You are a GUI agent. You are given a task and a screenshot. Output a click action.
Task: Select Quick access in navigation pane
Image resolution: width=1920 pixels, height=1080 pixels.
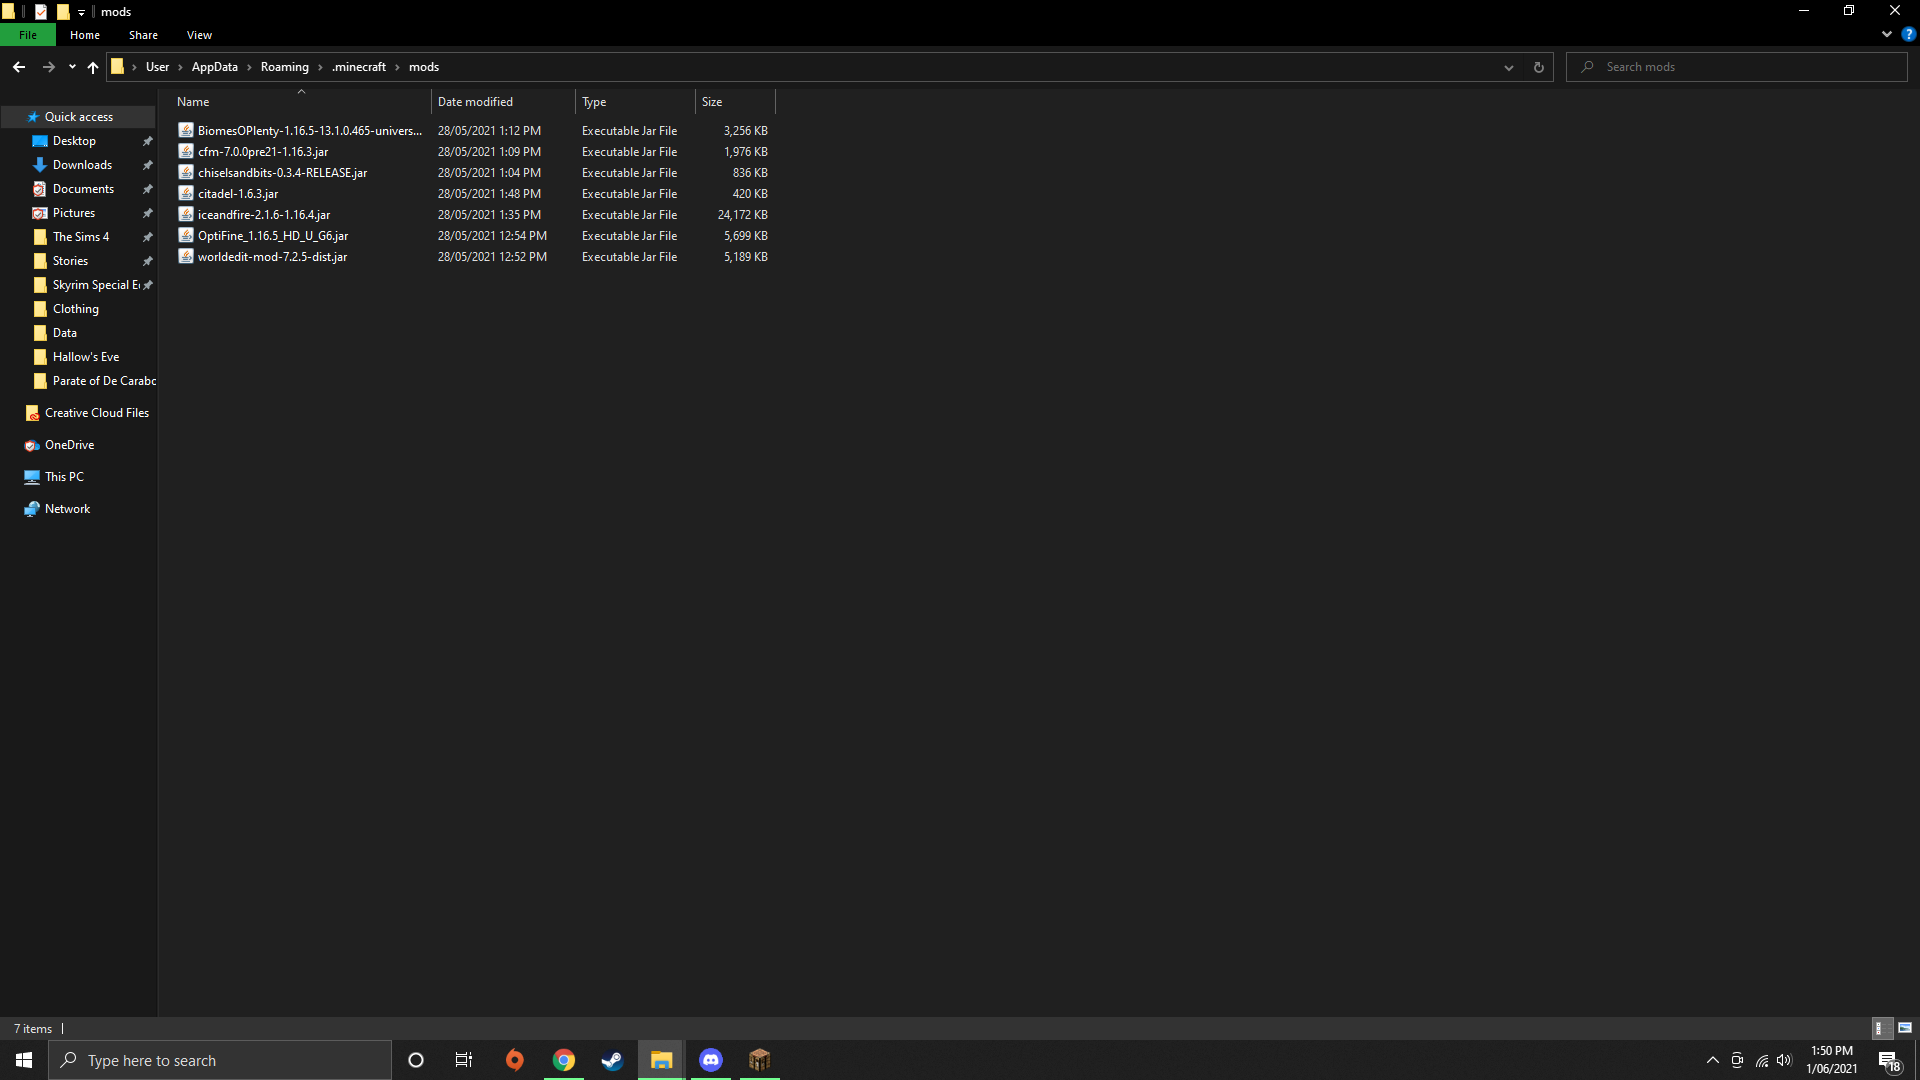point(78,117)
